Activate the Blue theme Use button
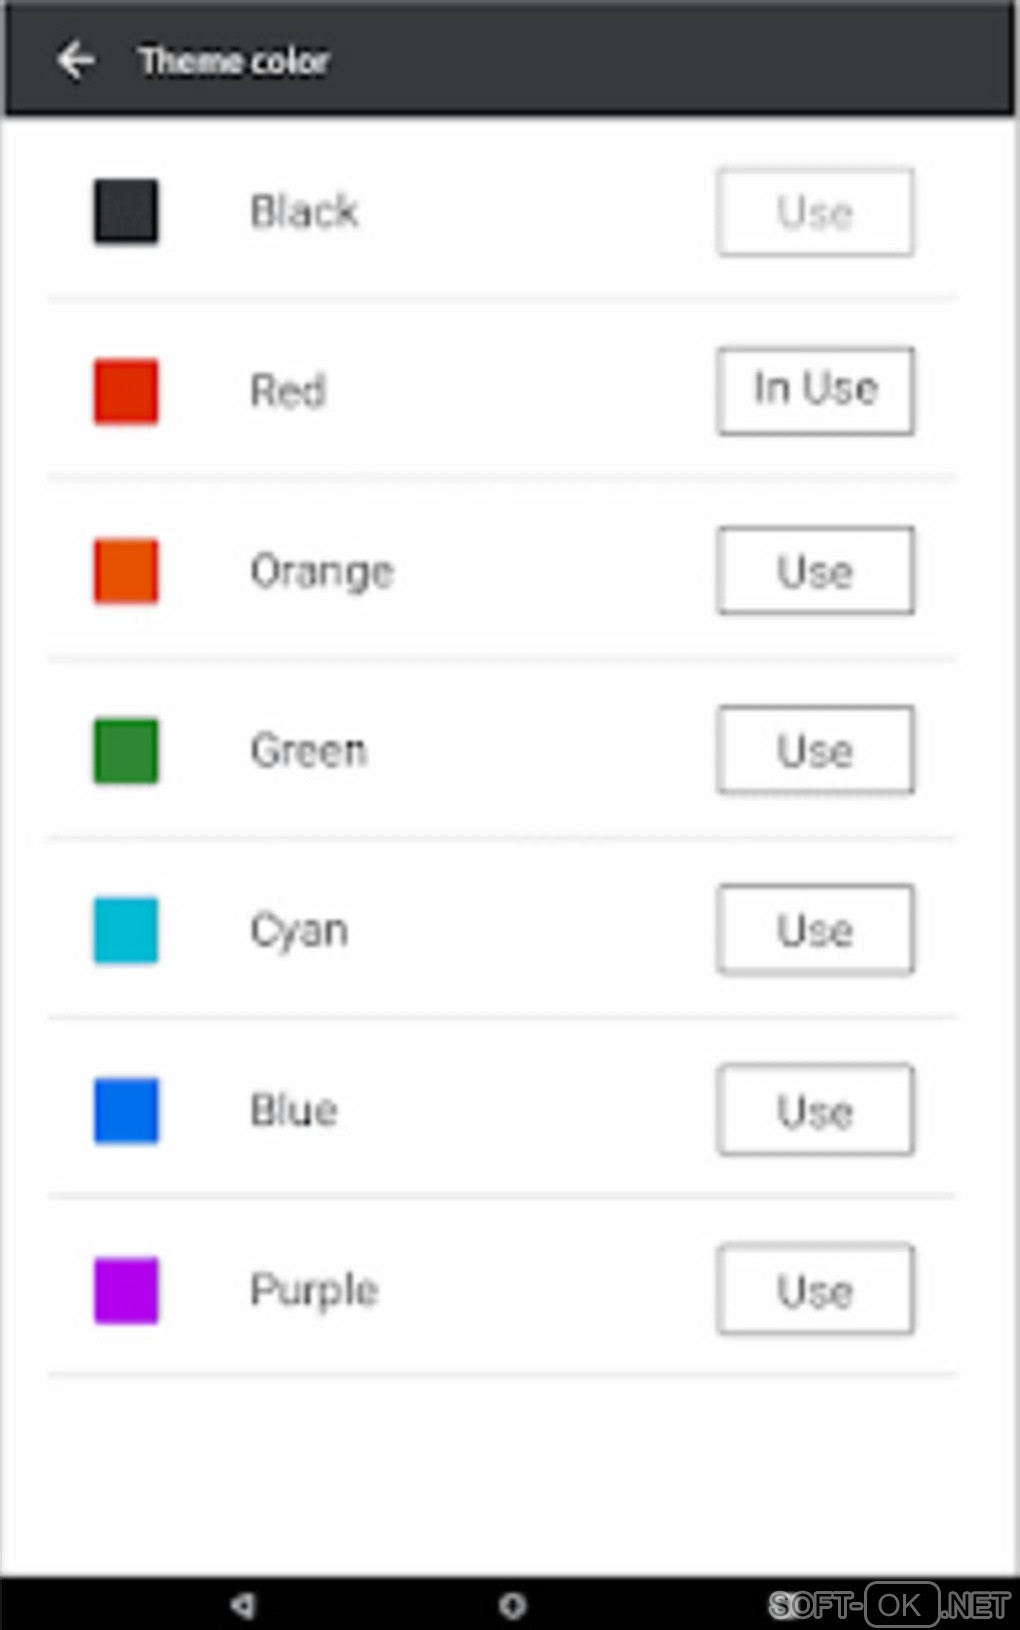Viewport: 1020px width, 1630px height. click(x=815, y=1110)
